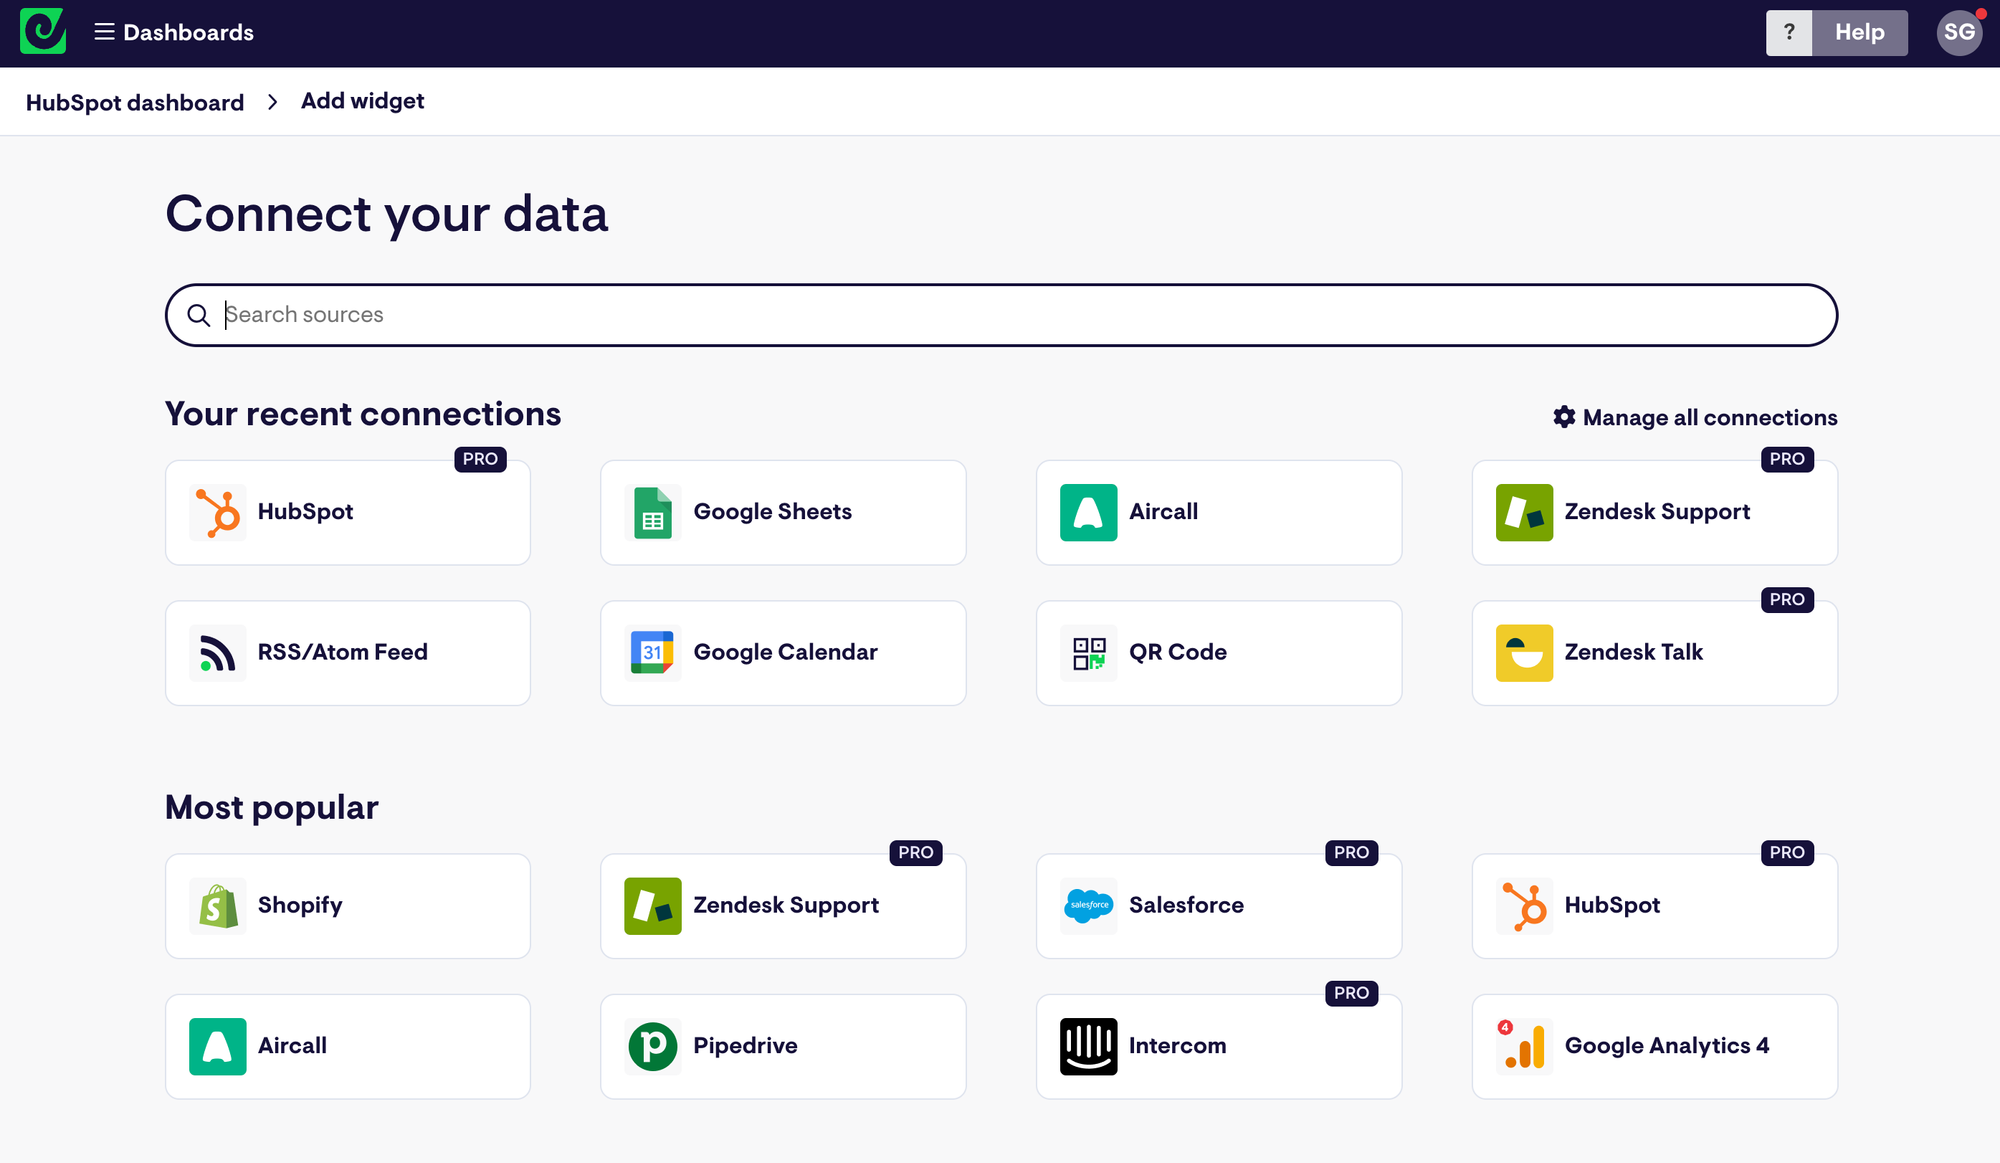The width and height of the screenshot is (2000, 1163).
Task: Select the QR Code source icon
Action: (x=1088, y=652)
